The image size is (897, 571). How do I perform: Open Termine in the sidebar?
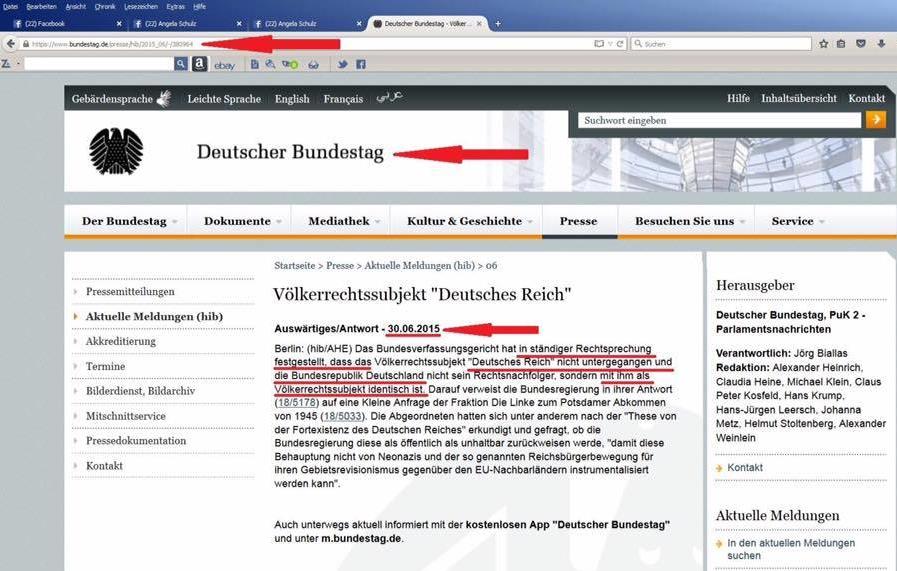tap(105, 366)
